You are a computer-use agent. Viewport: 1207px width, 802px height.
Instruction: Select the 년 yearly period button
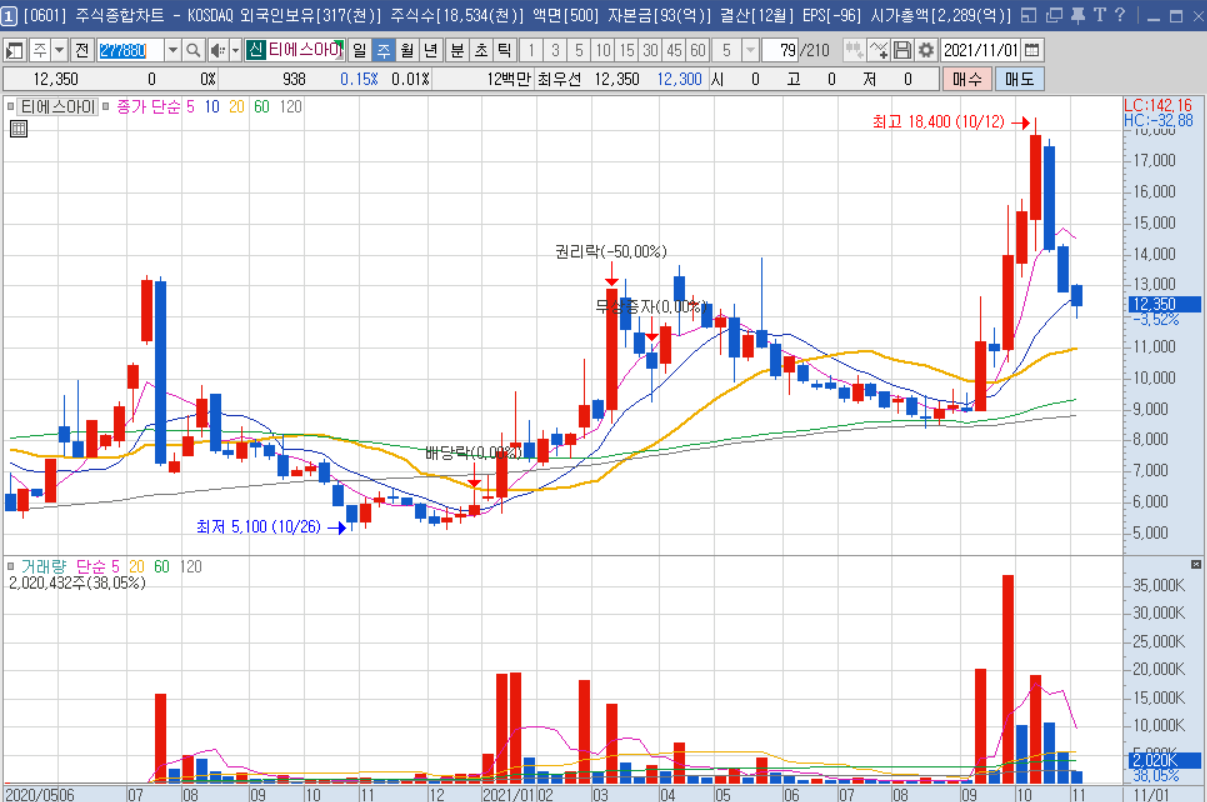point(431,50)
